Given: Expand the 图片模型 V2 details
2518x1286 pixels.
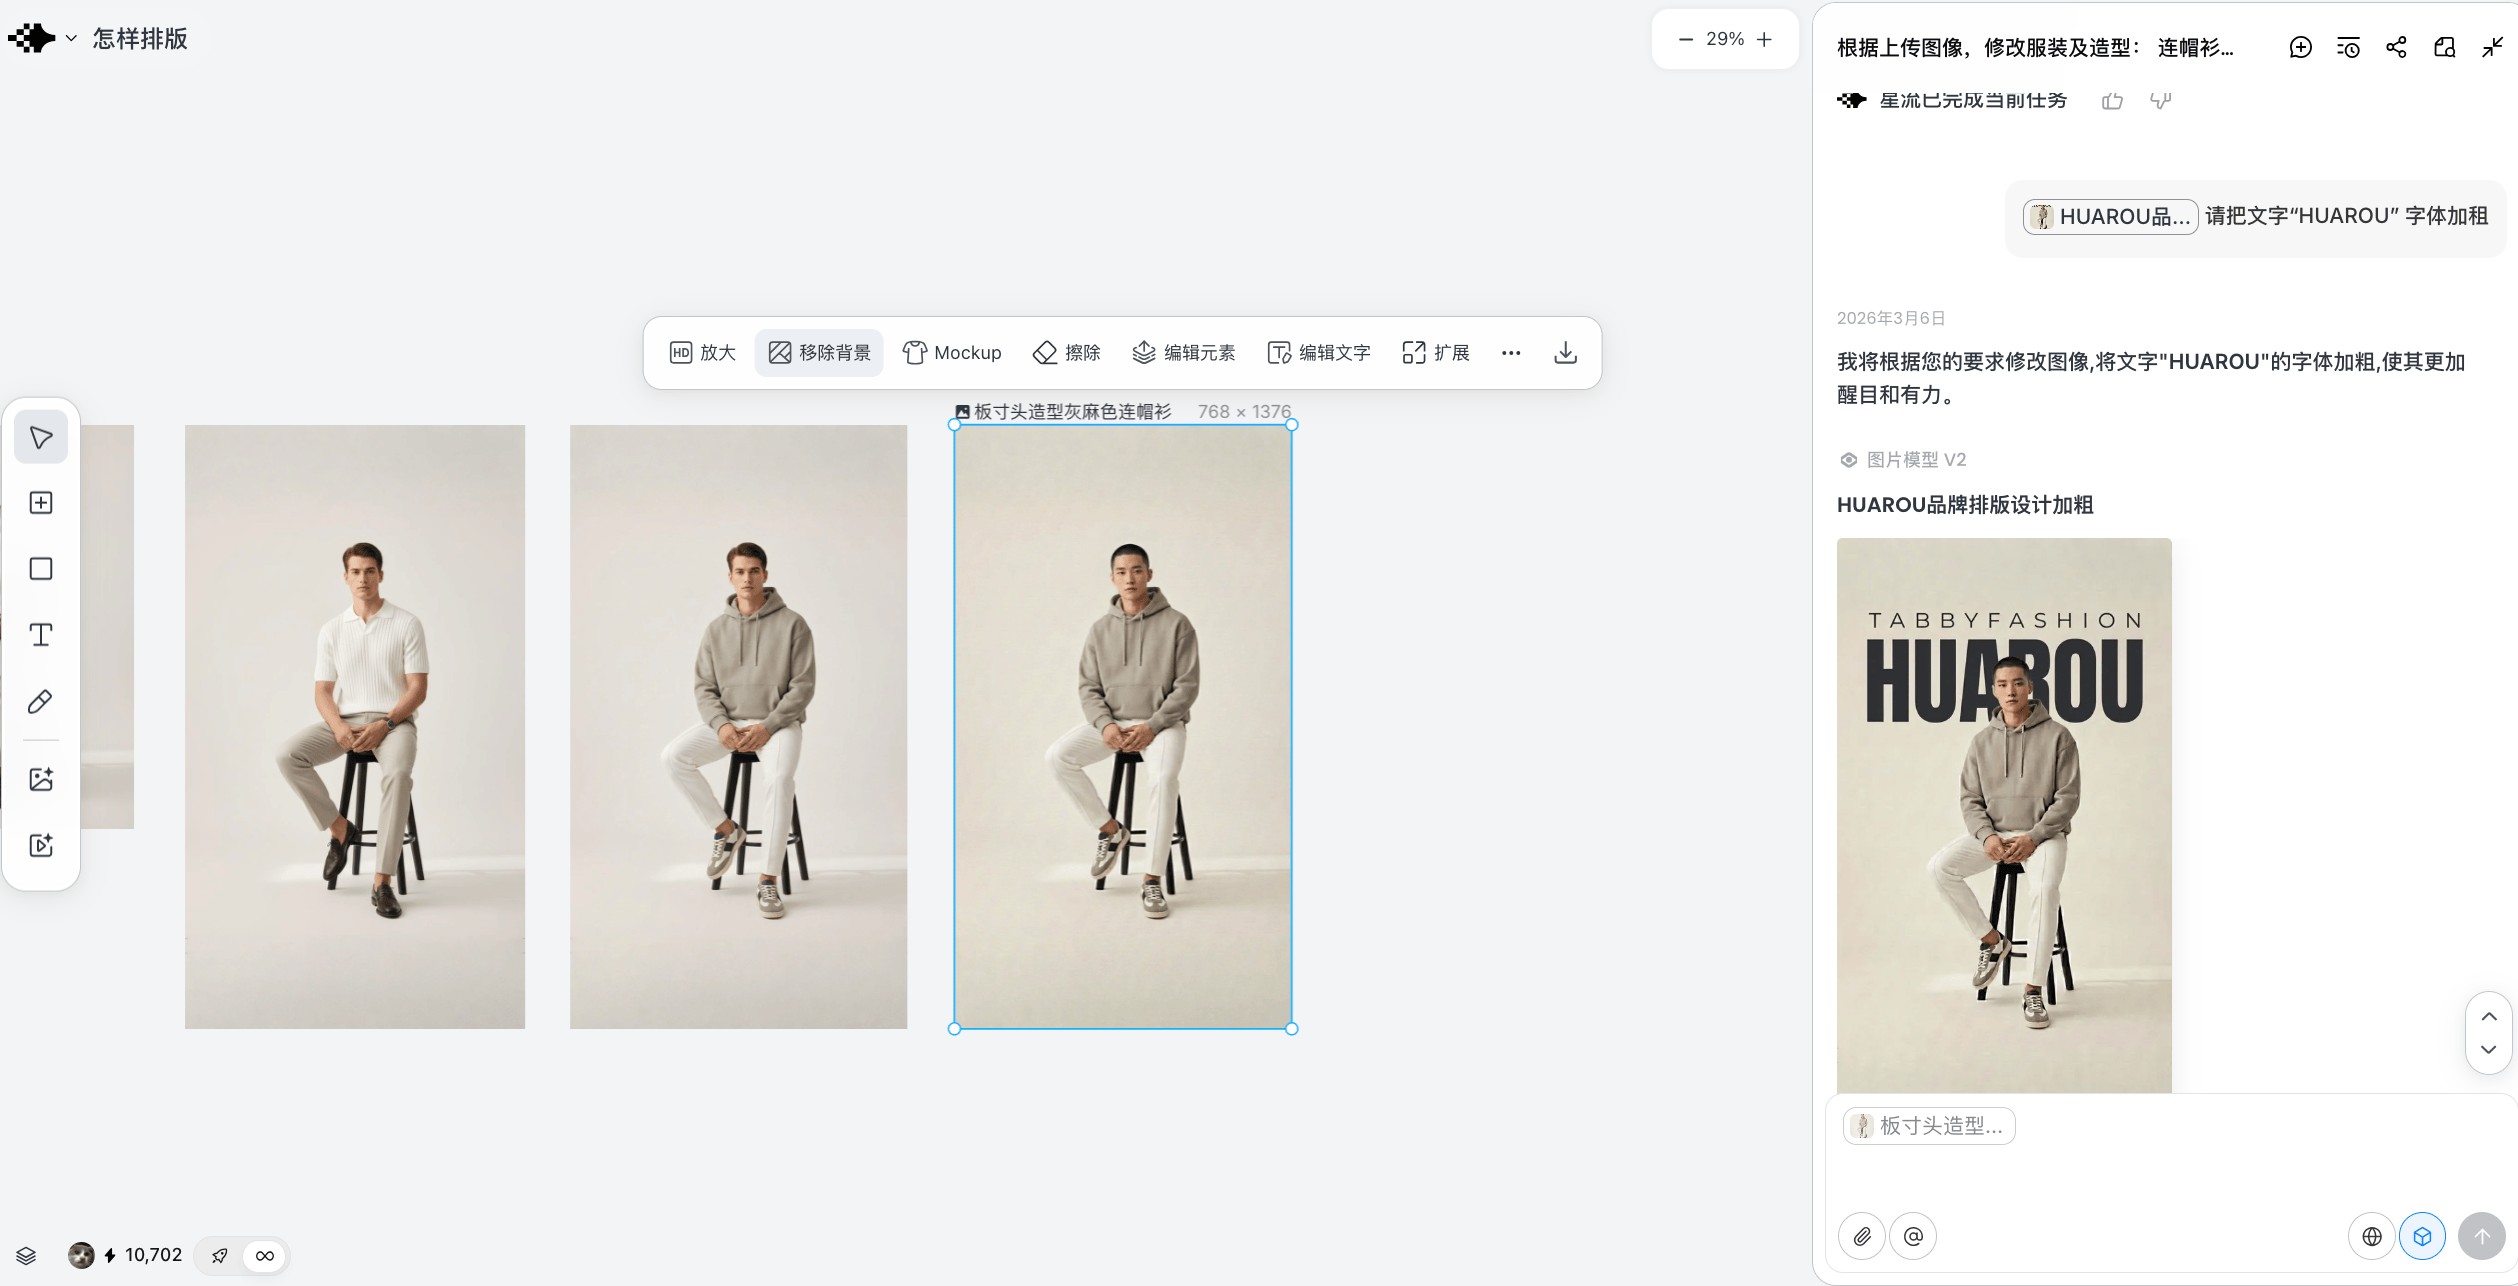Looking at the screenshot, I should [1903, 460].
